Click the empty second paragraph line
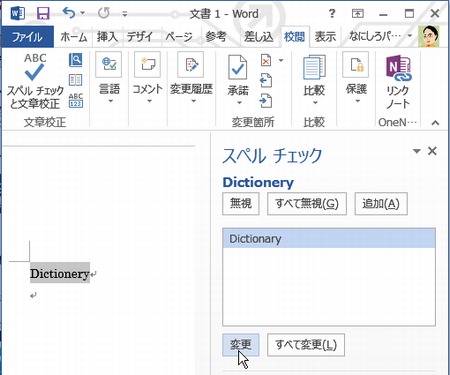Screen dimensions: 450x375 33,295
